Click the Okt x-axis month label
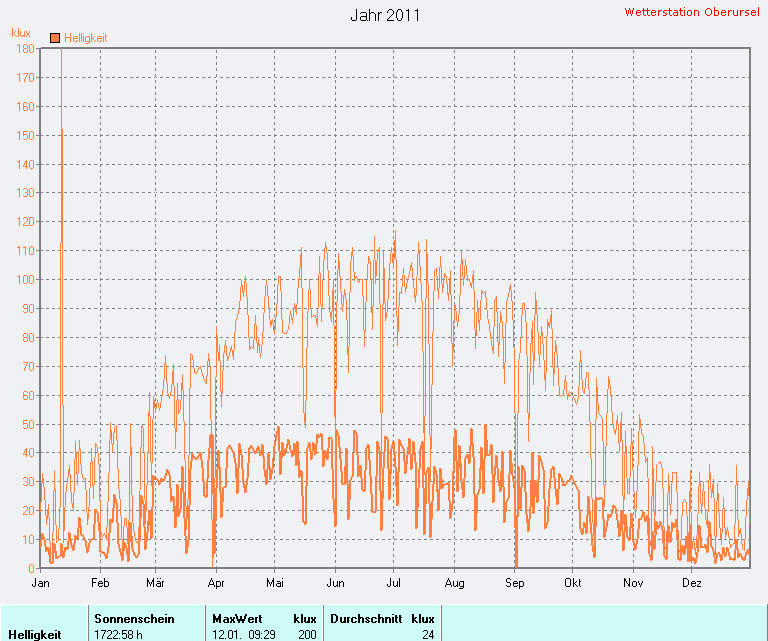 click(x=573, y=583)
